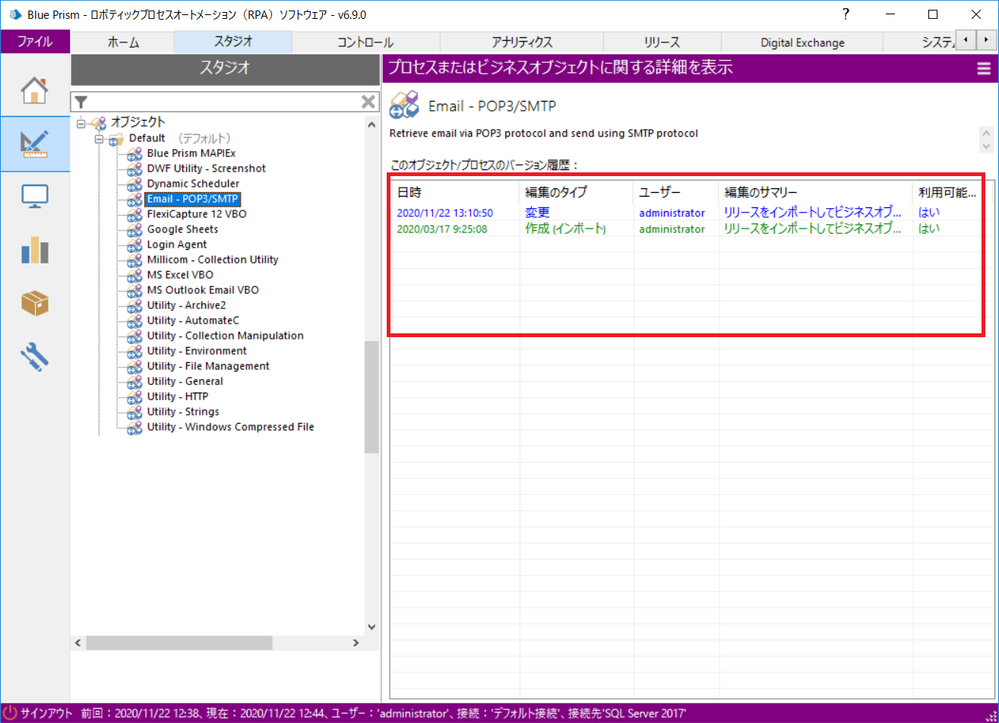The height and width of the screenshot is (723, 999).
Task: Open the Analytics bar chart sidebar icon
Action: pos(34,250)
